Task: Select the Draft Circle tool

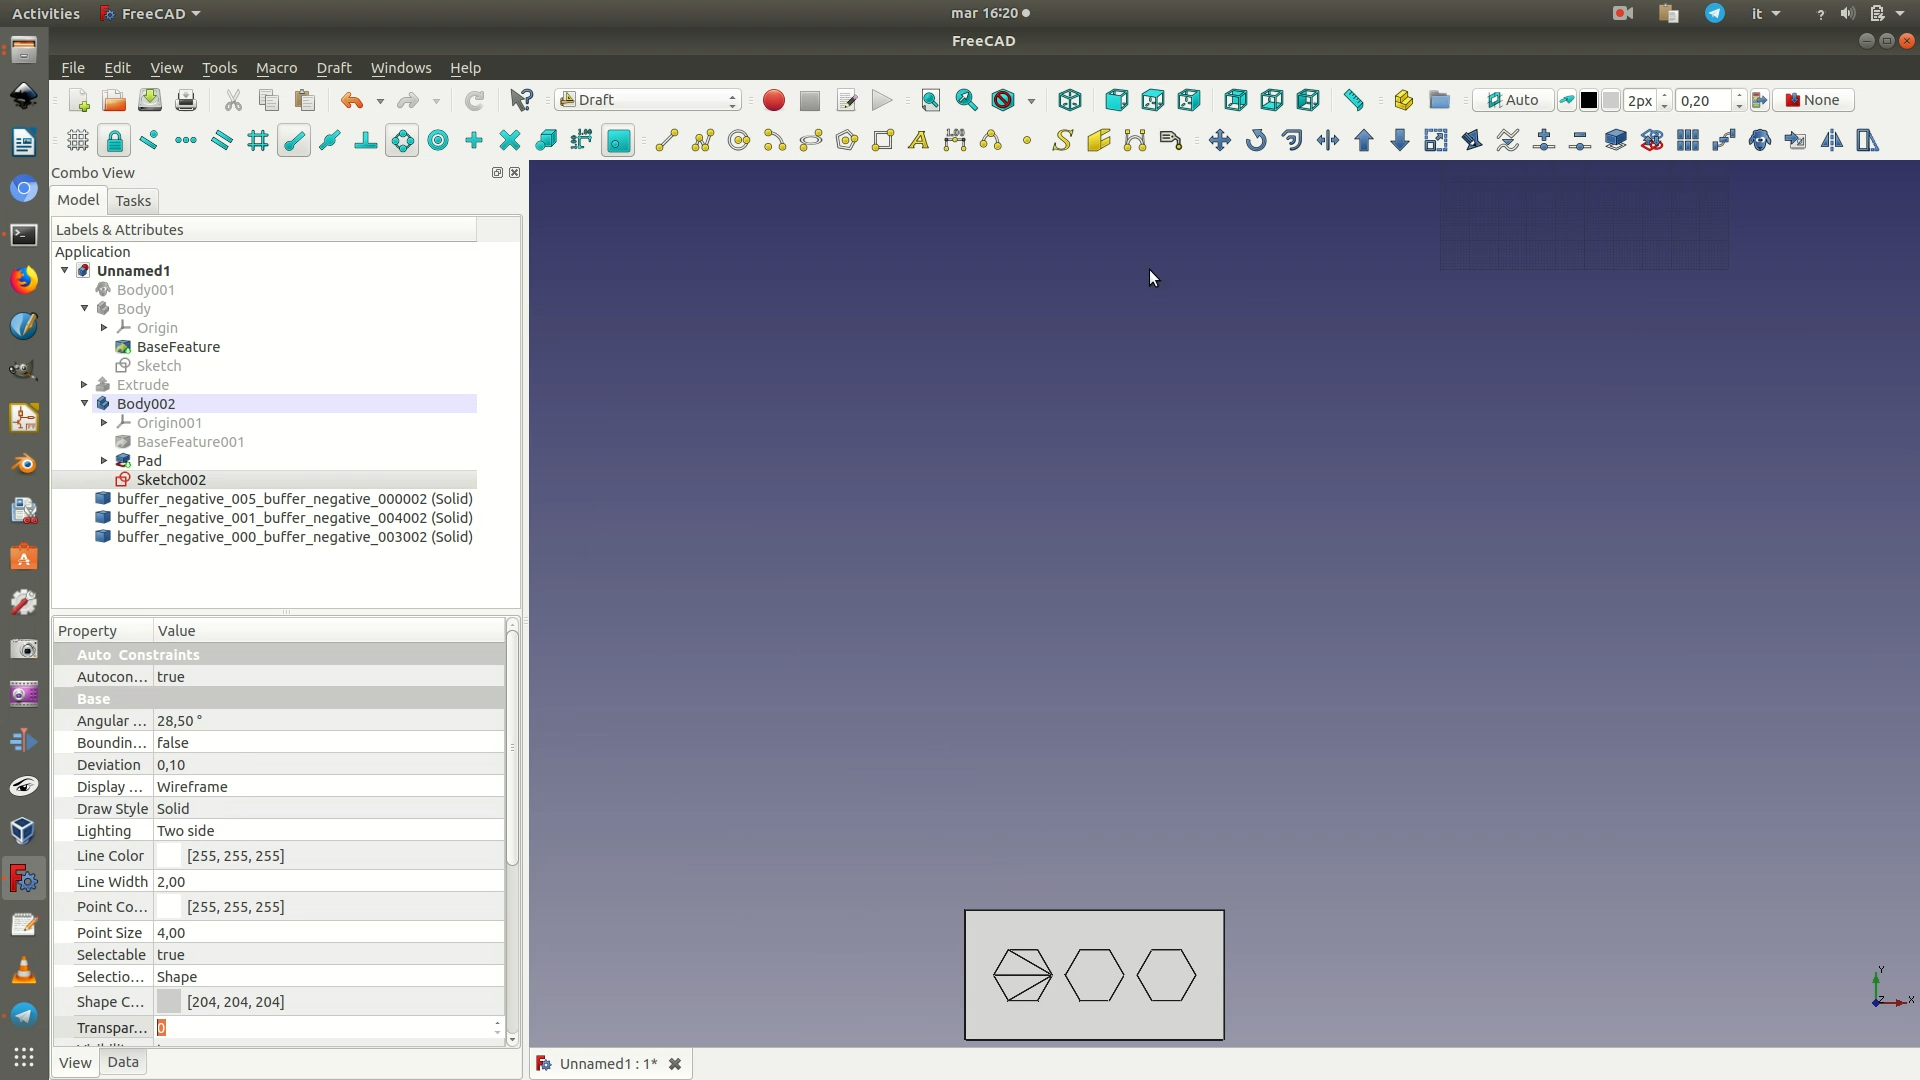Action: (x=739, y=140)
